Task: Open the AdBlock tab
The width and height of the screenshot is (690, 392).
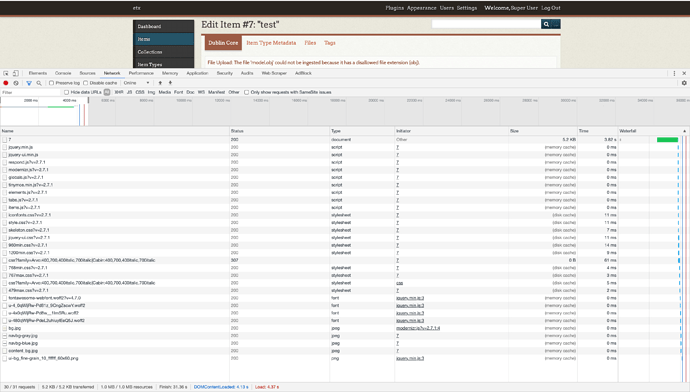Action: tap(303, 73)
